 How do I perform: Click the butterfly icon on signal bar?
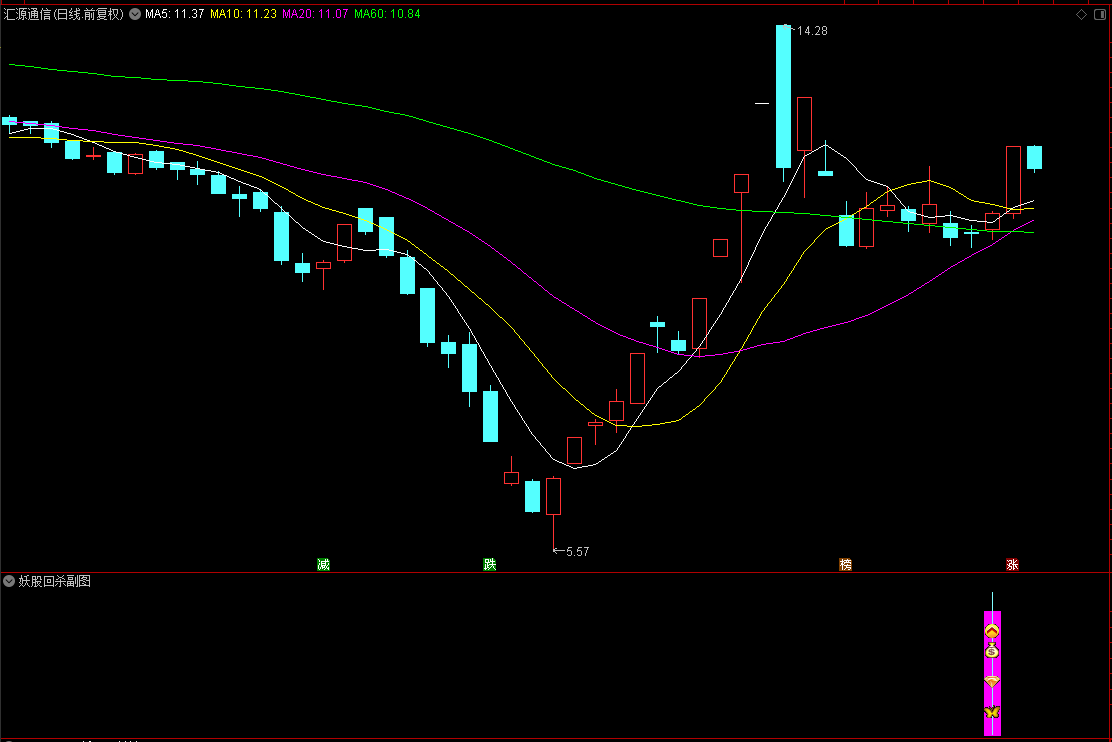coord(992,711)
